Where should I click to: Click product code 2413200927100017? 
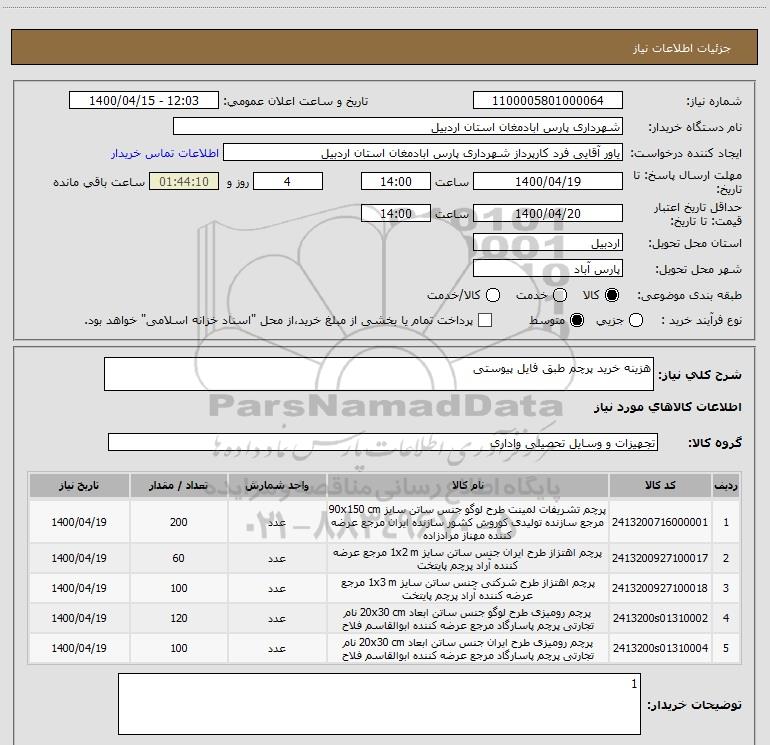tap(660, 558)
